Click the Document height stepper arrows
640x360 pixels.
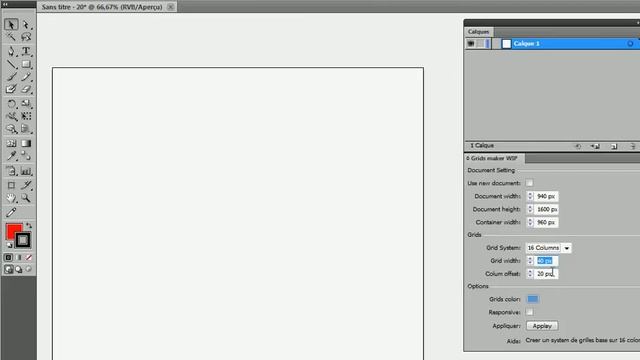coord(530,209)
